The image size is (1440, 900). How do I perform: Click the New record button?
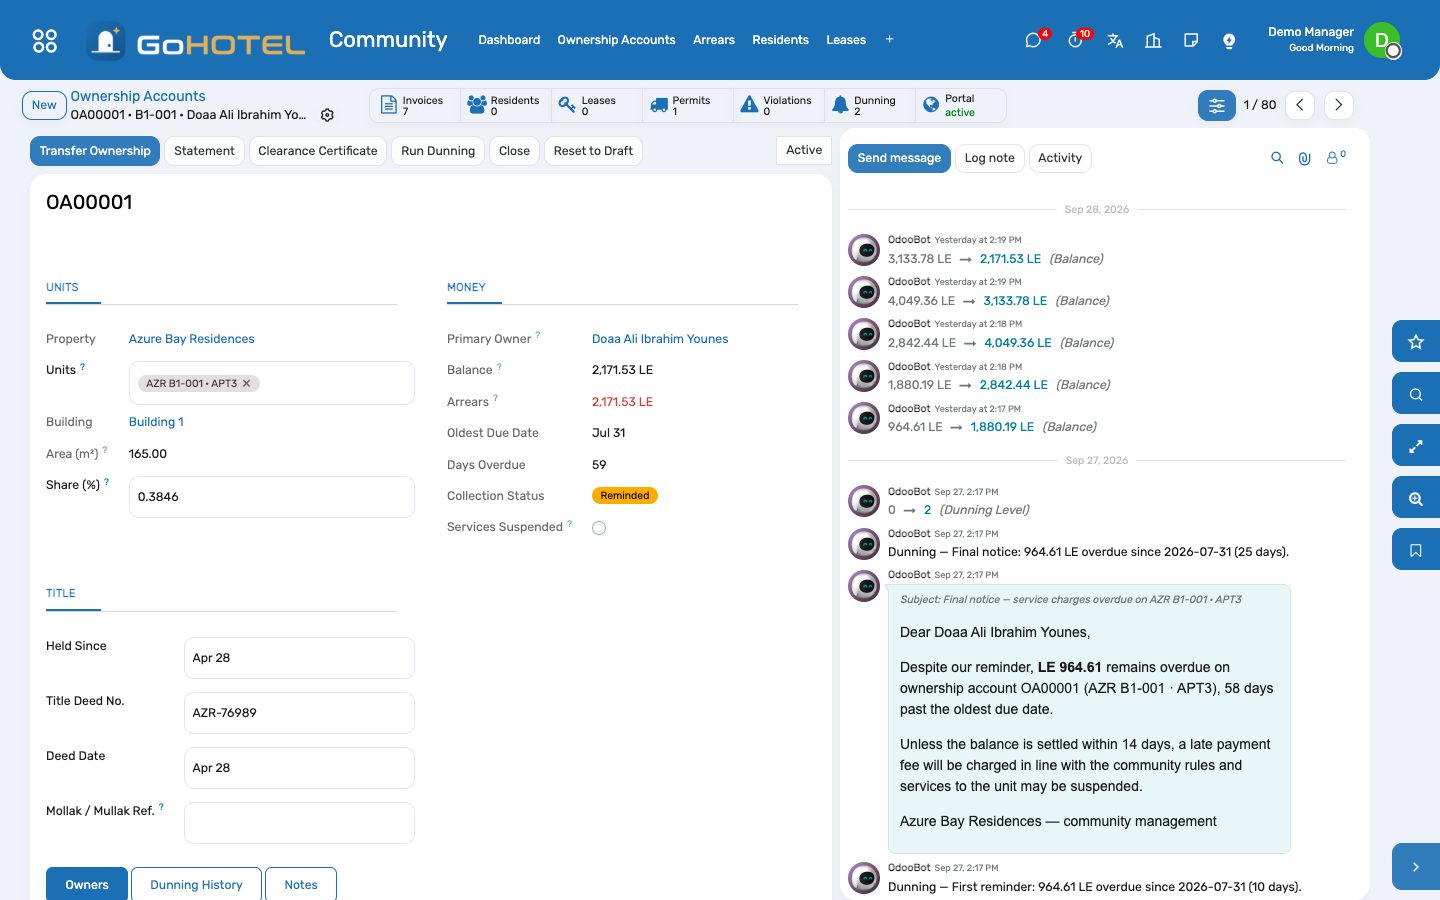tap(44, 105)
